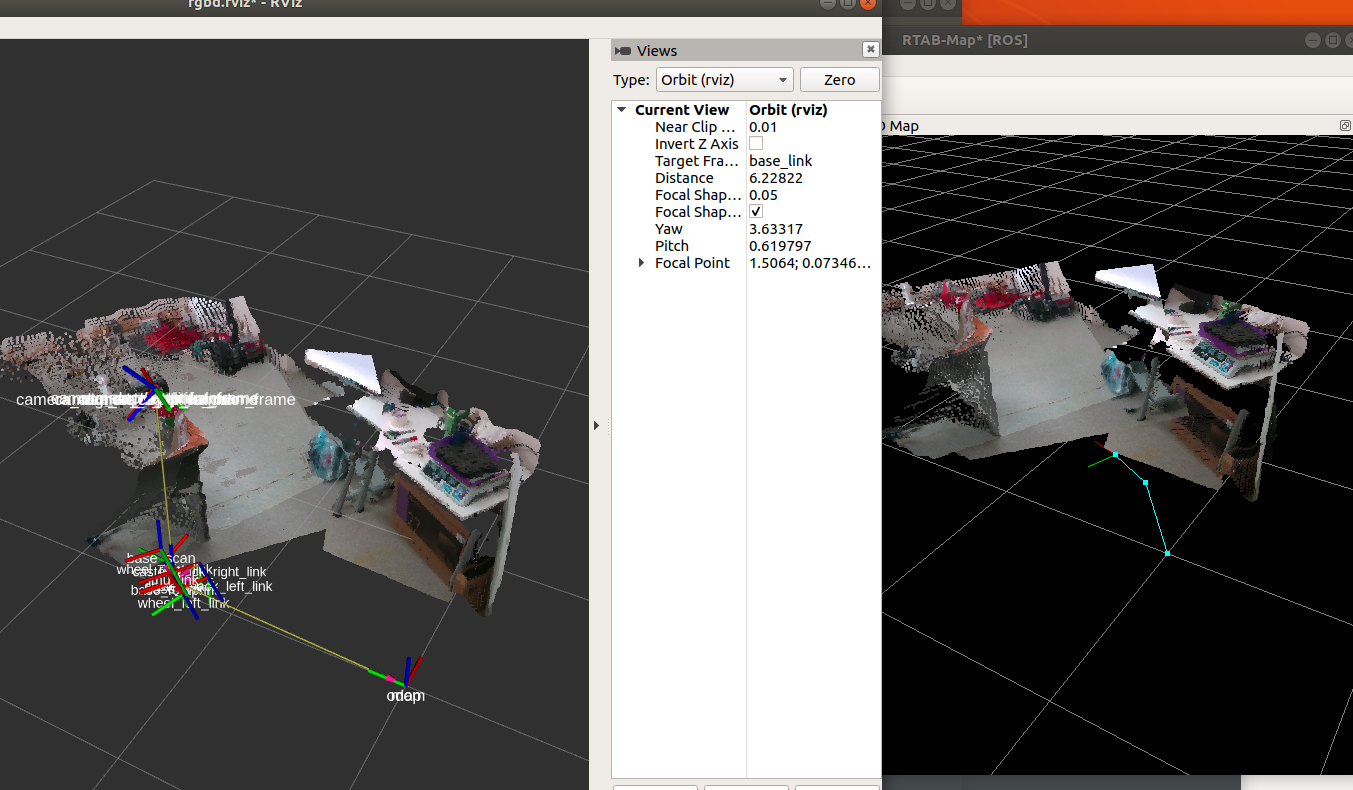The height and width of the screenshot is (790, 1353).
Task: Select the Target Frame property label
Action: 696,161
